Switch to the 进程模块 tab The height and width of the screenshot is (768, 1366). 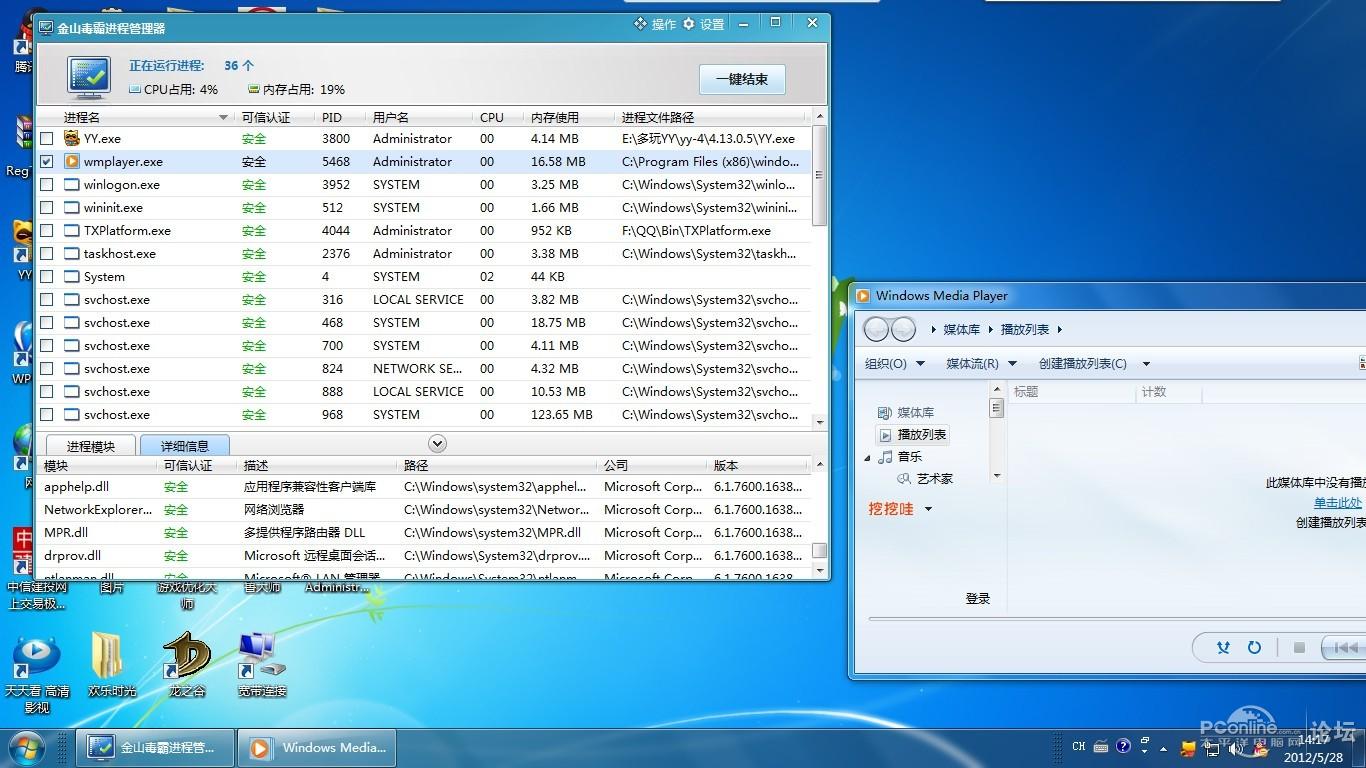pos(91,446)
